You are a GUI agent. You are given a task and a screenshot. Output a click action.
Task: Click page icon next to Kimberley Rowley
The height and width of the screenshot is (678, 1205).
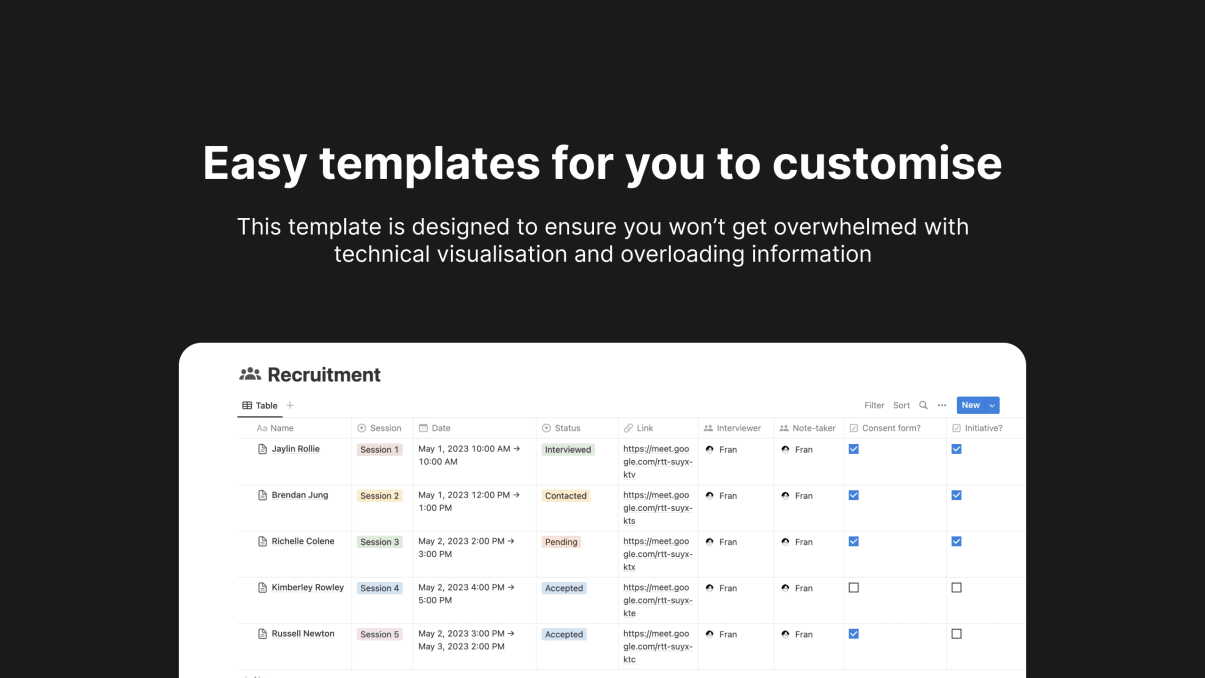tap(263, 587)
